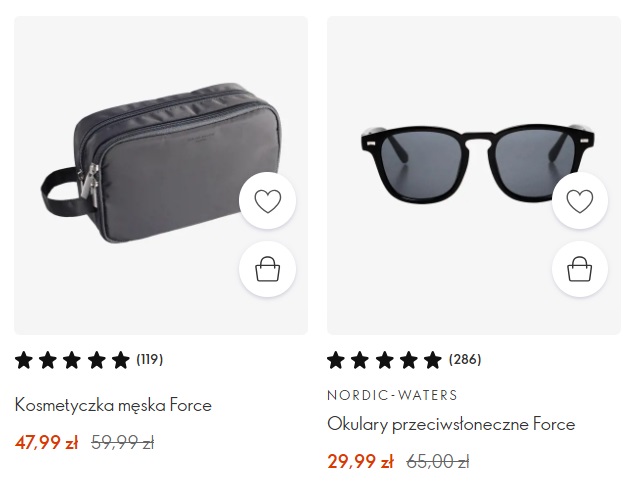Click the crossed-out 59,99 zł price
This screenshot has height=486, width=638.
[122, 442]
